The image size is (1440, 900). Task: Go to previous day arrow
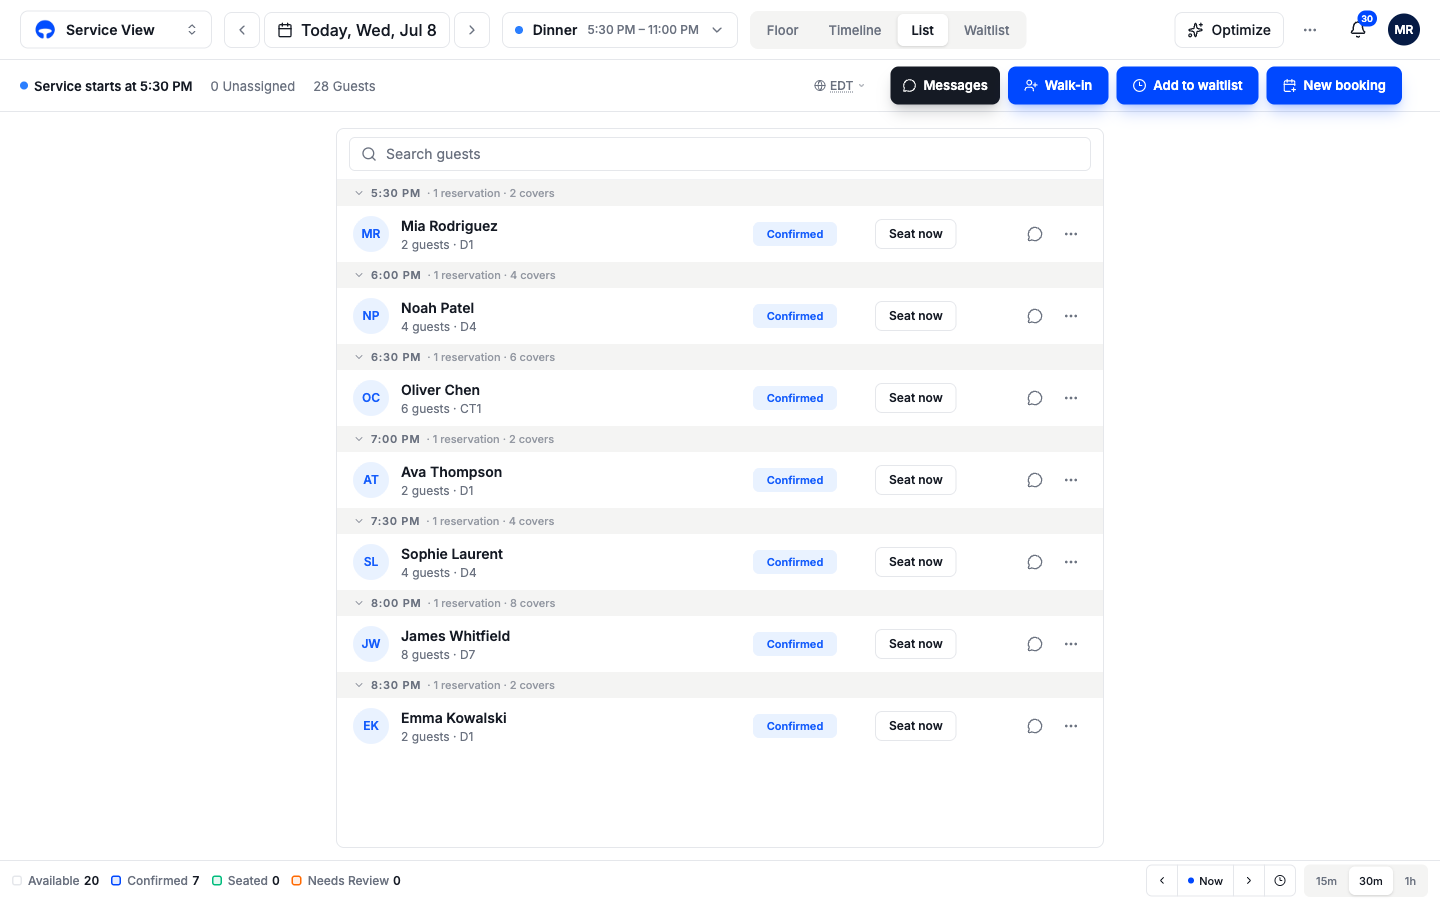point(242,30)
